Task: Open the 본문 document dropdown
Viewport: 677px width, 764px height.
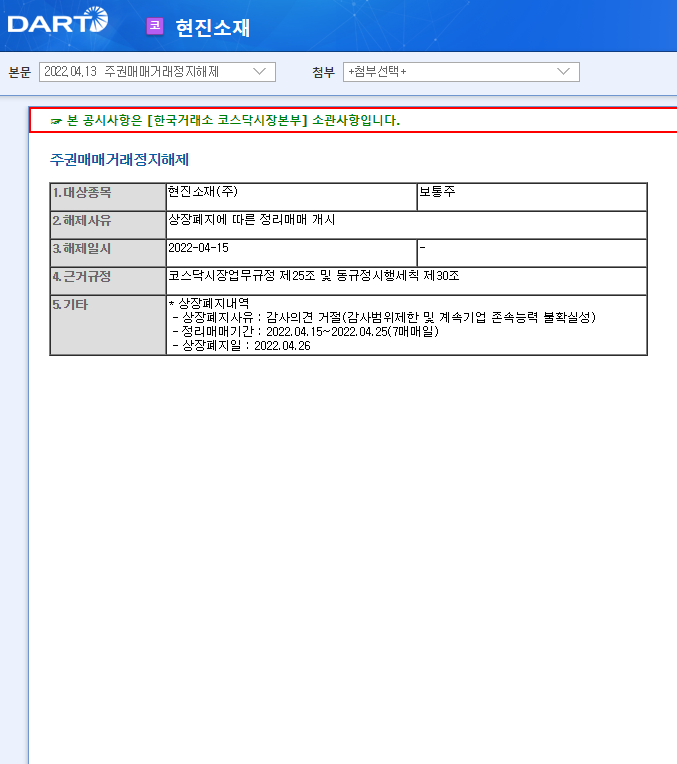Action: (x=157, y=72)
